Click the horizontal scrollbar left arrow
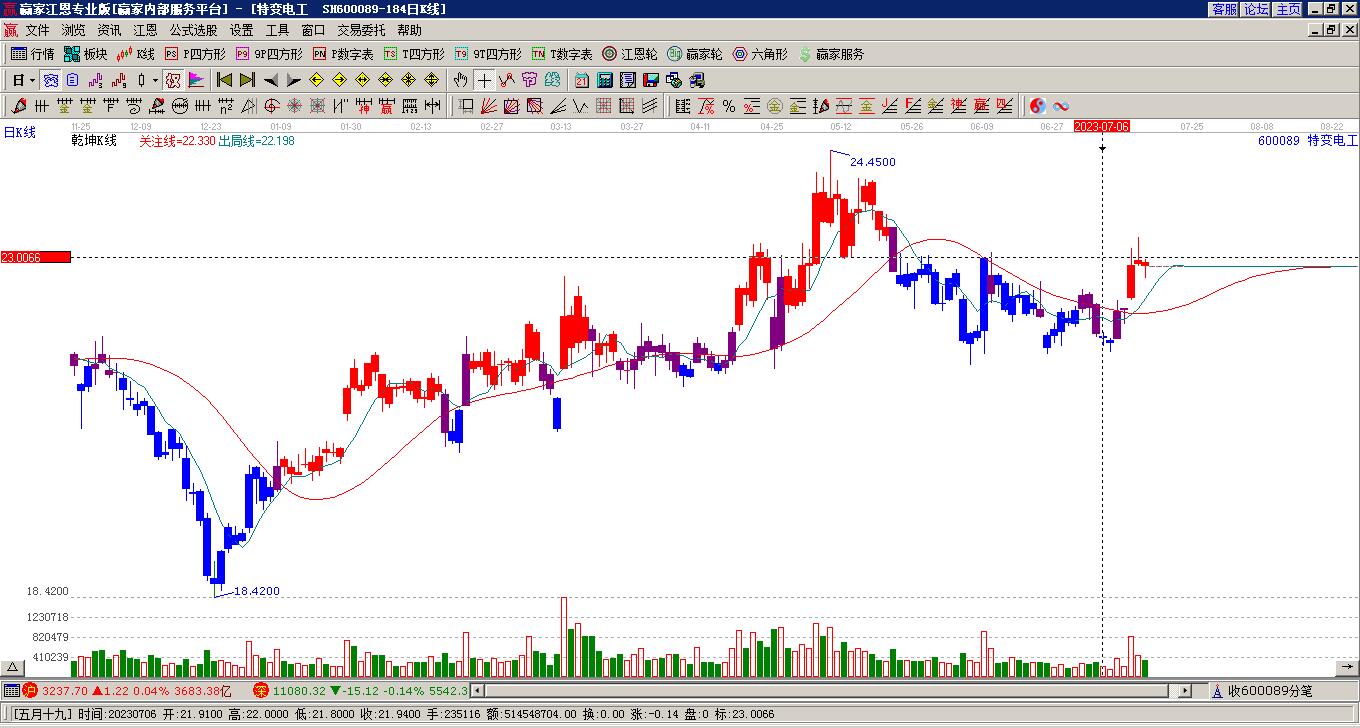Image resolution: width=1360 pixels, height=728 pixels. (478, 690)
